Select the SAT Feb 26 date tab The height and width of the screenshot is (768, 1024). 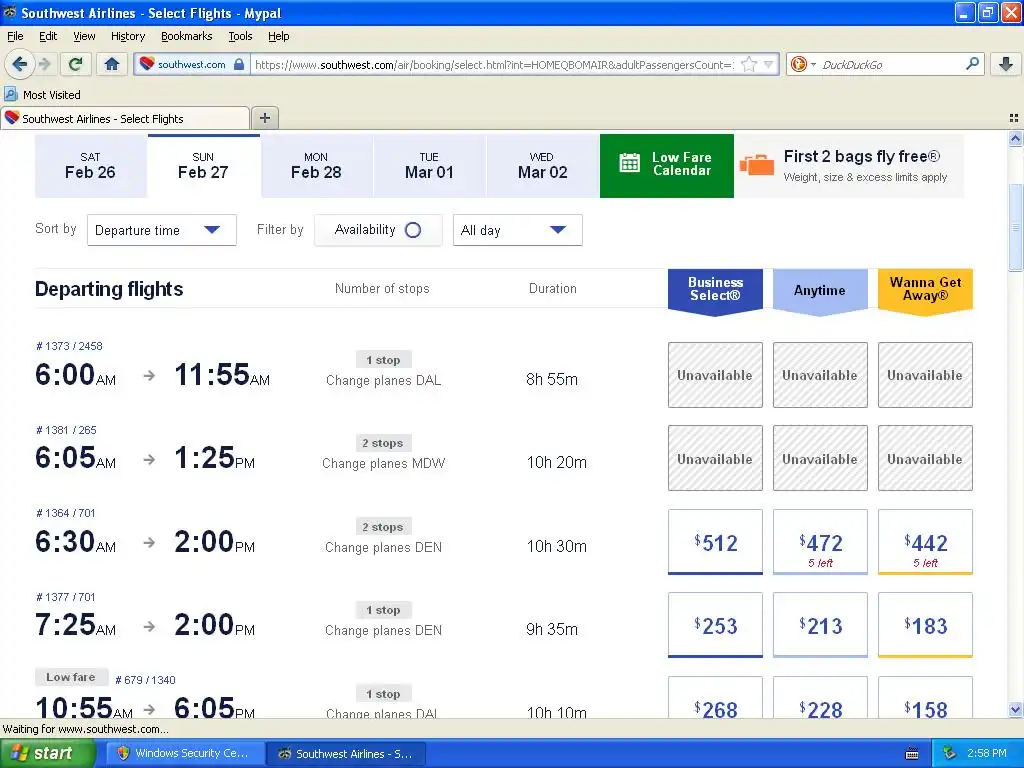click(x=91, y=166)
